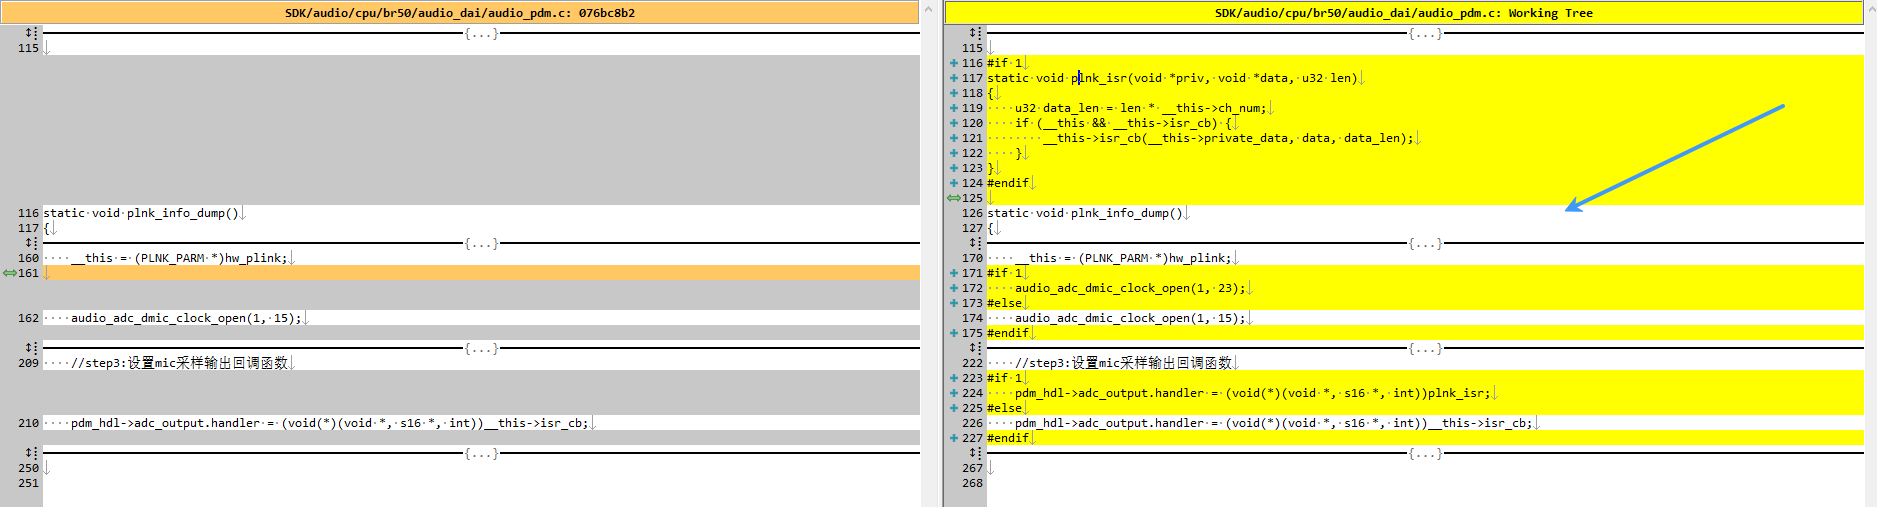The image size is (1877, 507).
Task: Select the Working Tree pane header
Action: [1404, 13]
